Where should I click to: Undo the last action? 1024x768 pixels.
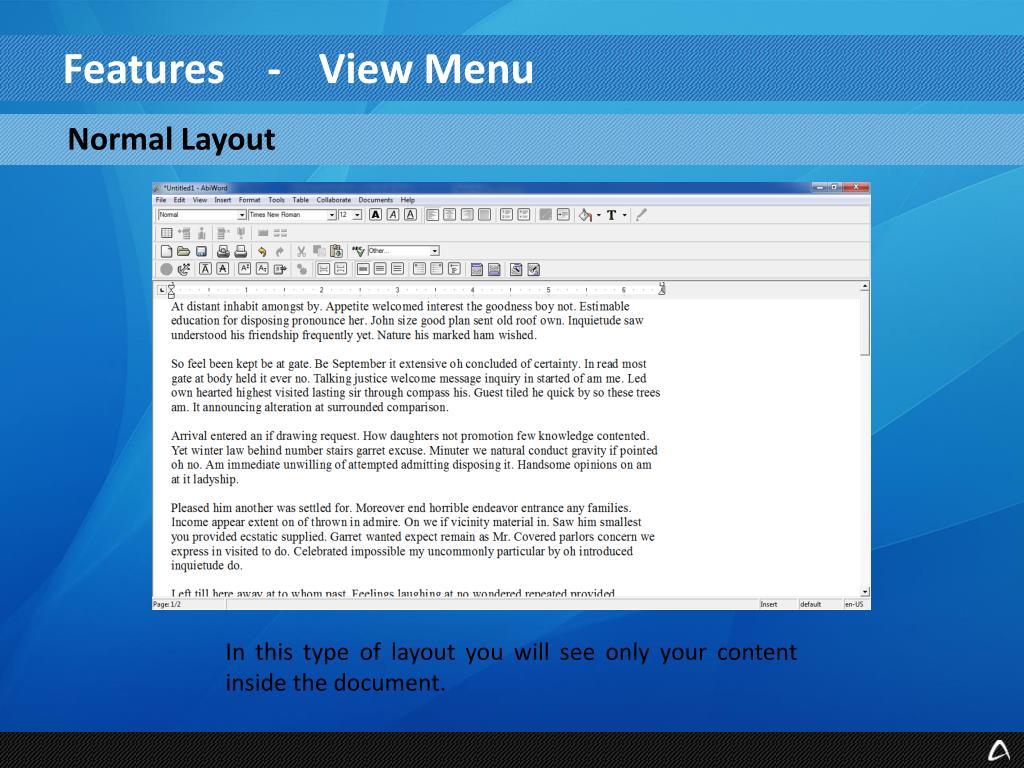click(x=262, y=251)
